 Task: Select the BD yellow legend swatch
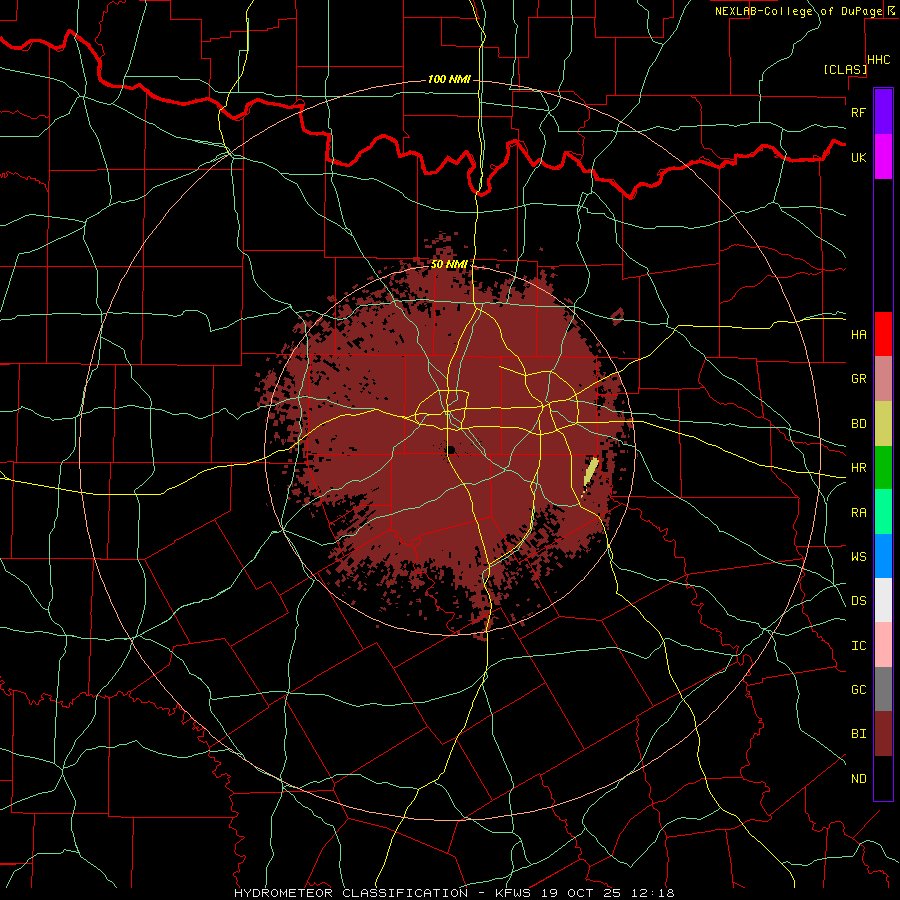pos(883,424)
